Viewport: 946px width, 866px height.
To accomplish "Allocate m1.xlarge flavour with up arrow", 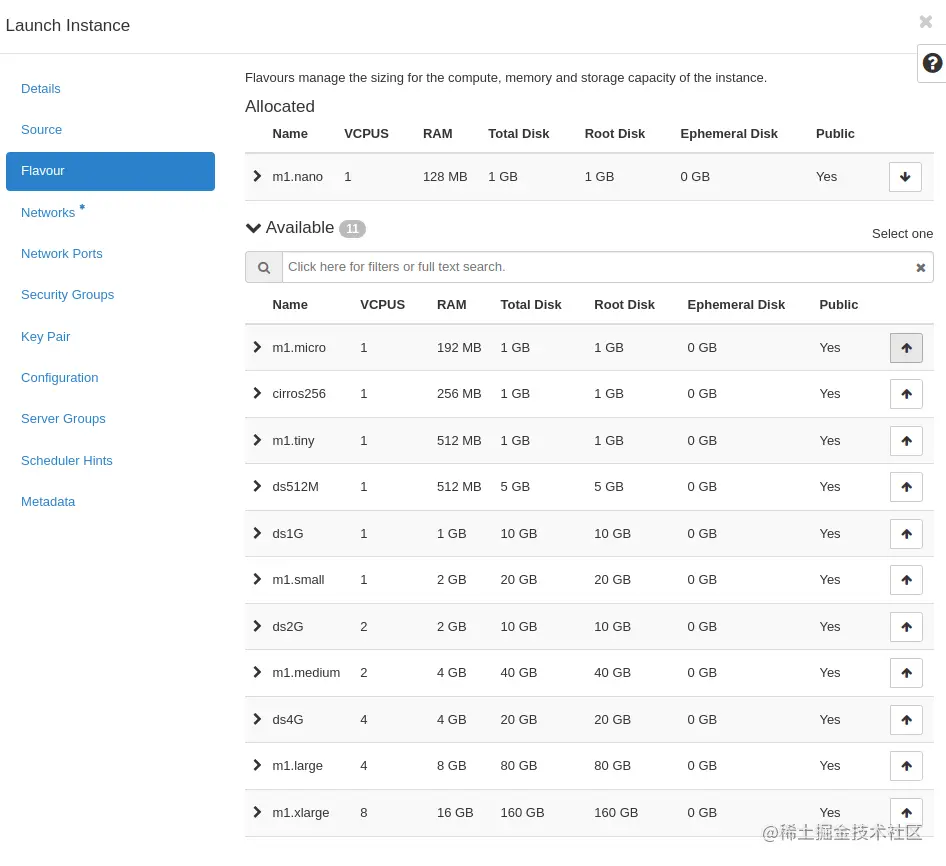I will pyautogui.click(x=906, y=813).
